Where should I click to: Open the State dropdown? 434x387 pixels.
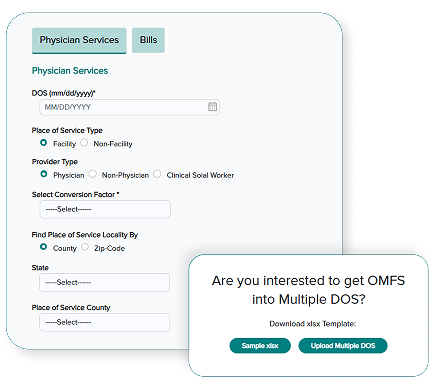(104, 282)
